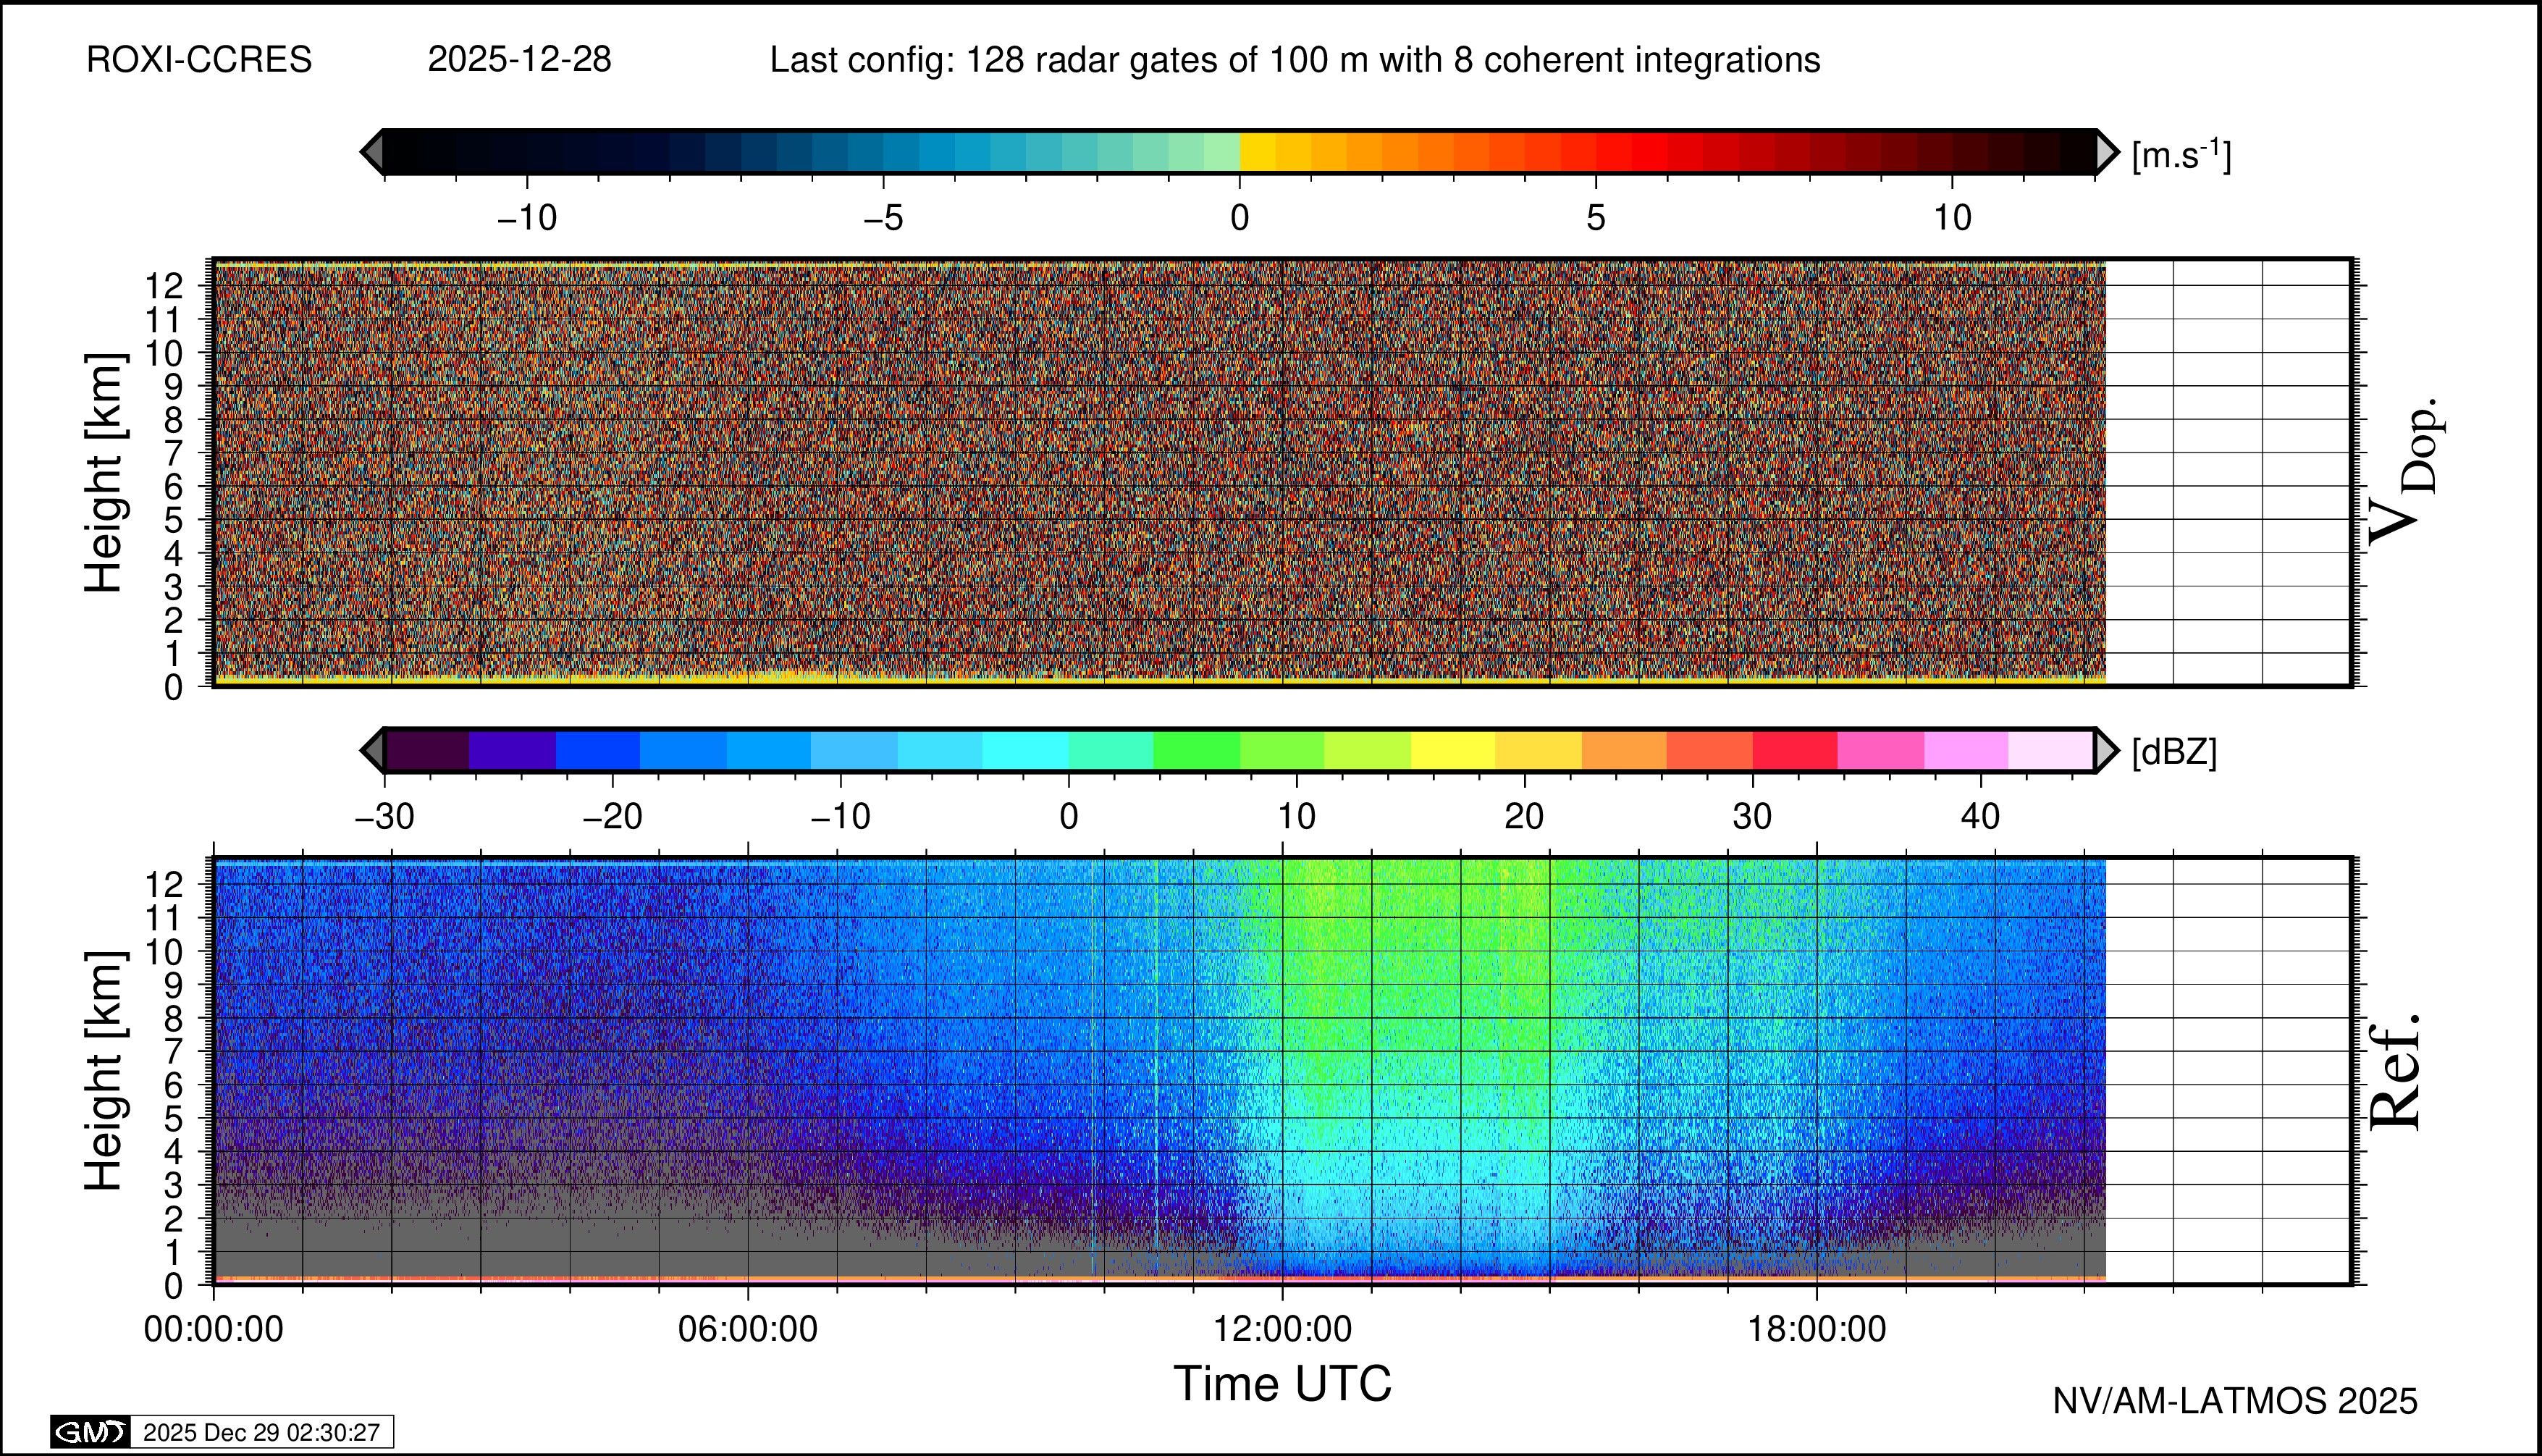Viewport: 2542px width, 1456px height.
Task: Click the NV/AM-LATMOS 2025 credit text
Action: pos(2235,1401)
